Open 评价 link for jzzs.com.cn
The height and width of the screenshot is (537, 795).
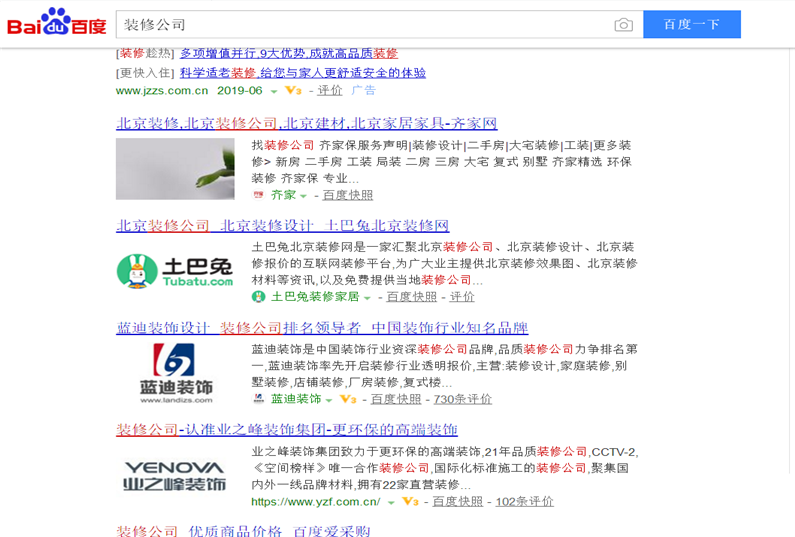(330, 91)
